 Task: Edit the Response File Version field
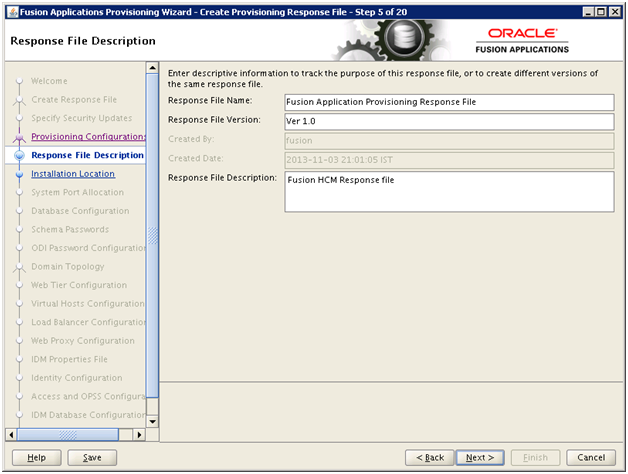[x=449, y=121]
